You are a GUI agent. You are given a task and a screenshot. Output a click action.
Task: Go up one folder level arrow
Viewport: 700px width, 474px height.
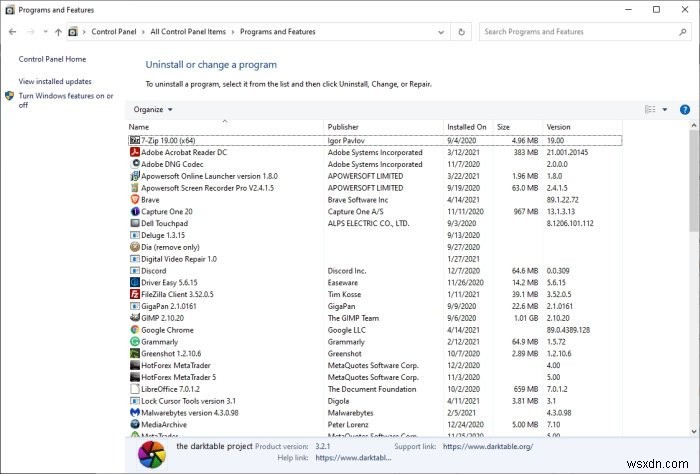[x=58, y=32]
